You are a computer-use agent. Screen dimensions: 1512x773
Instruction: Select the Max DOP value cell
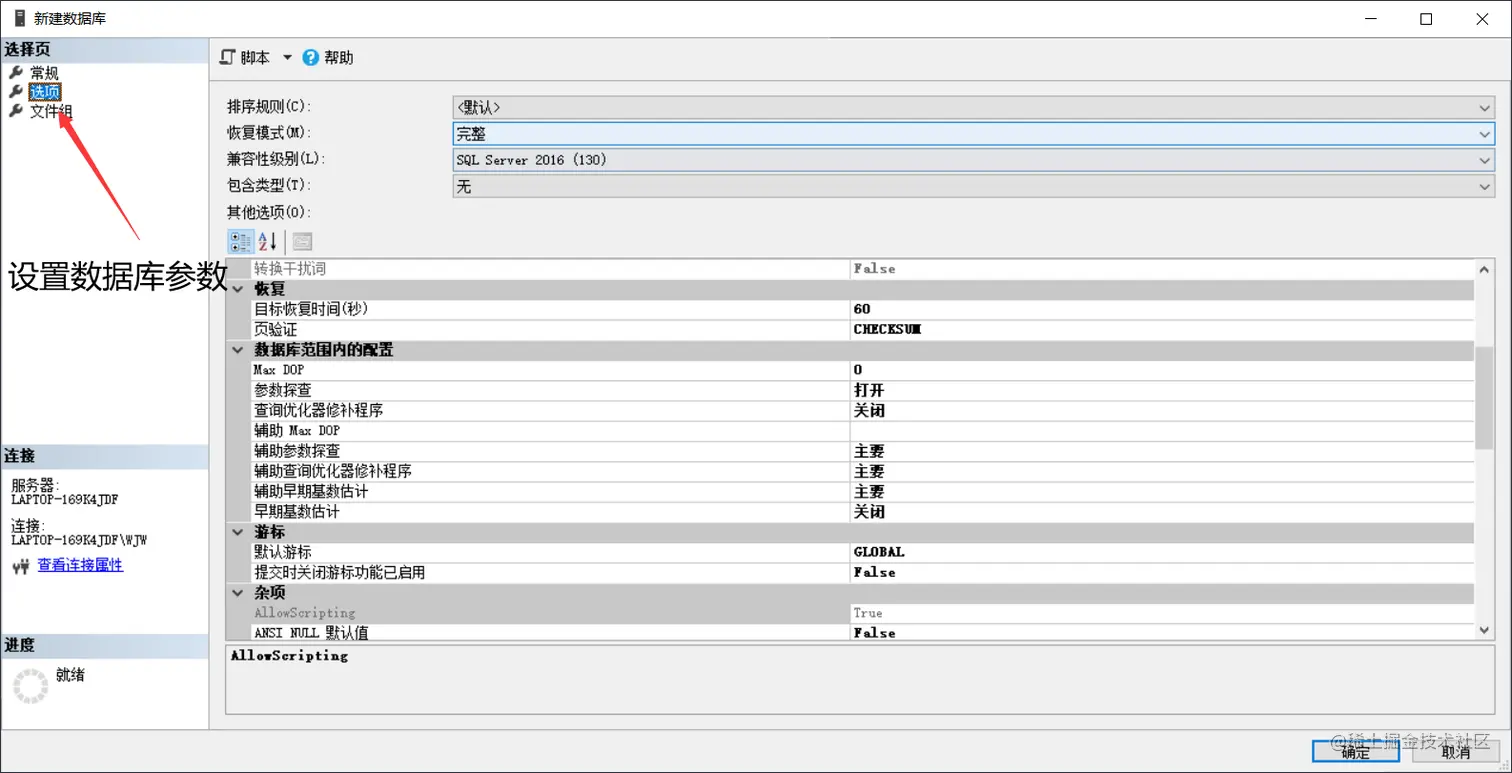point(1161,370)
